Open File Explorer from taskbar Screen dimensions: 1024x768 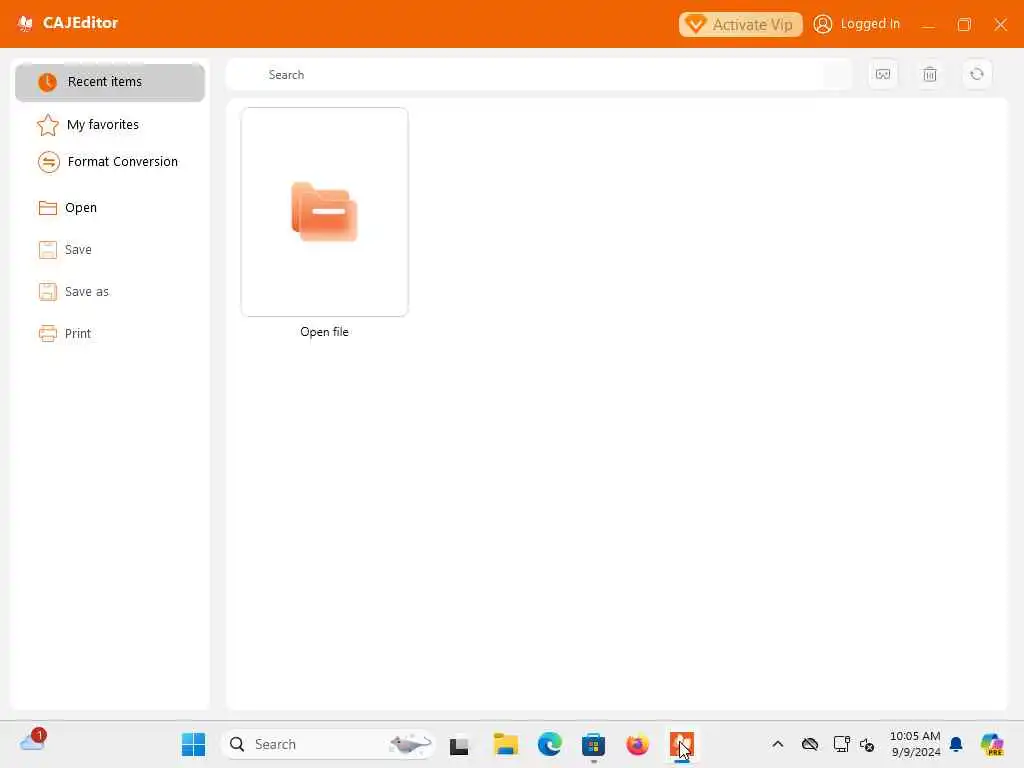point(505,744)
